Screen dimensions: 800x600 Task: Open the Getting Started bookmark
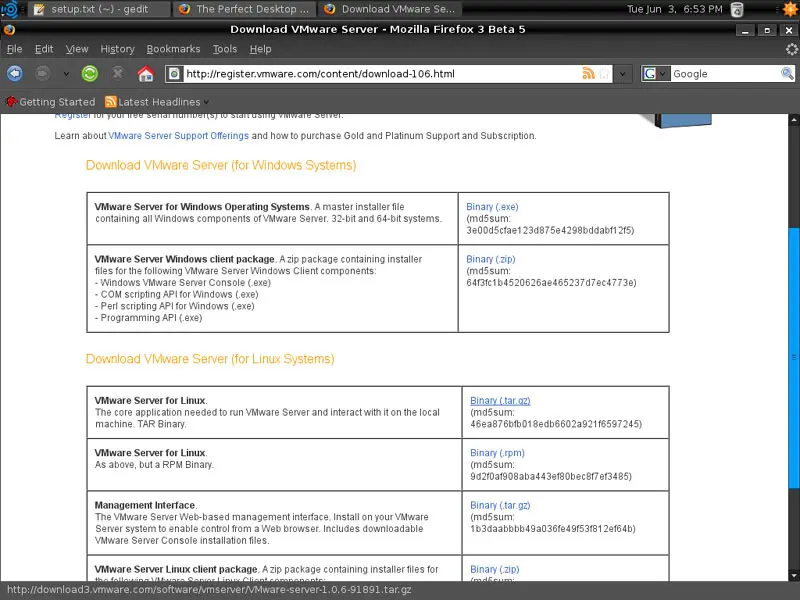point(51,102)
